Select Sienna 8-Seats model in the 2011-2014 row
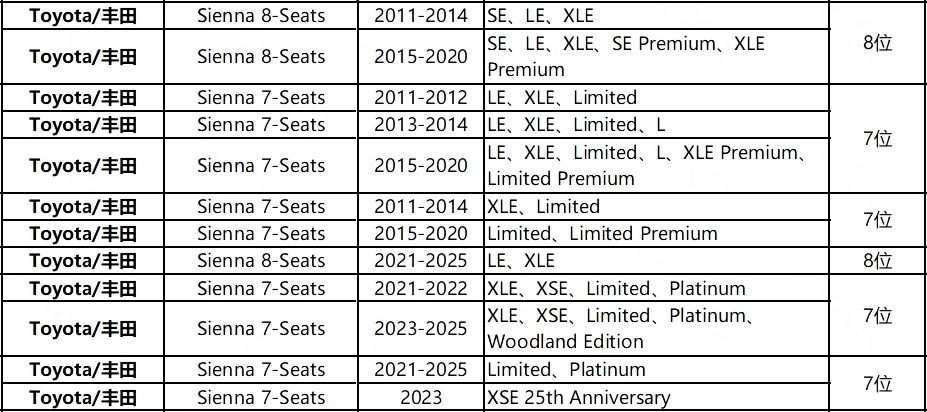This screenshot has height=412, width=927. point(261,16)
